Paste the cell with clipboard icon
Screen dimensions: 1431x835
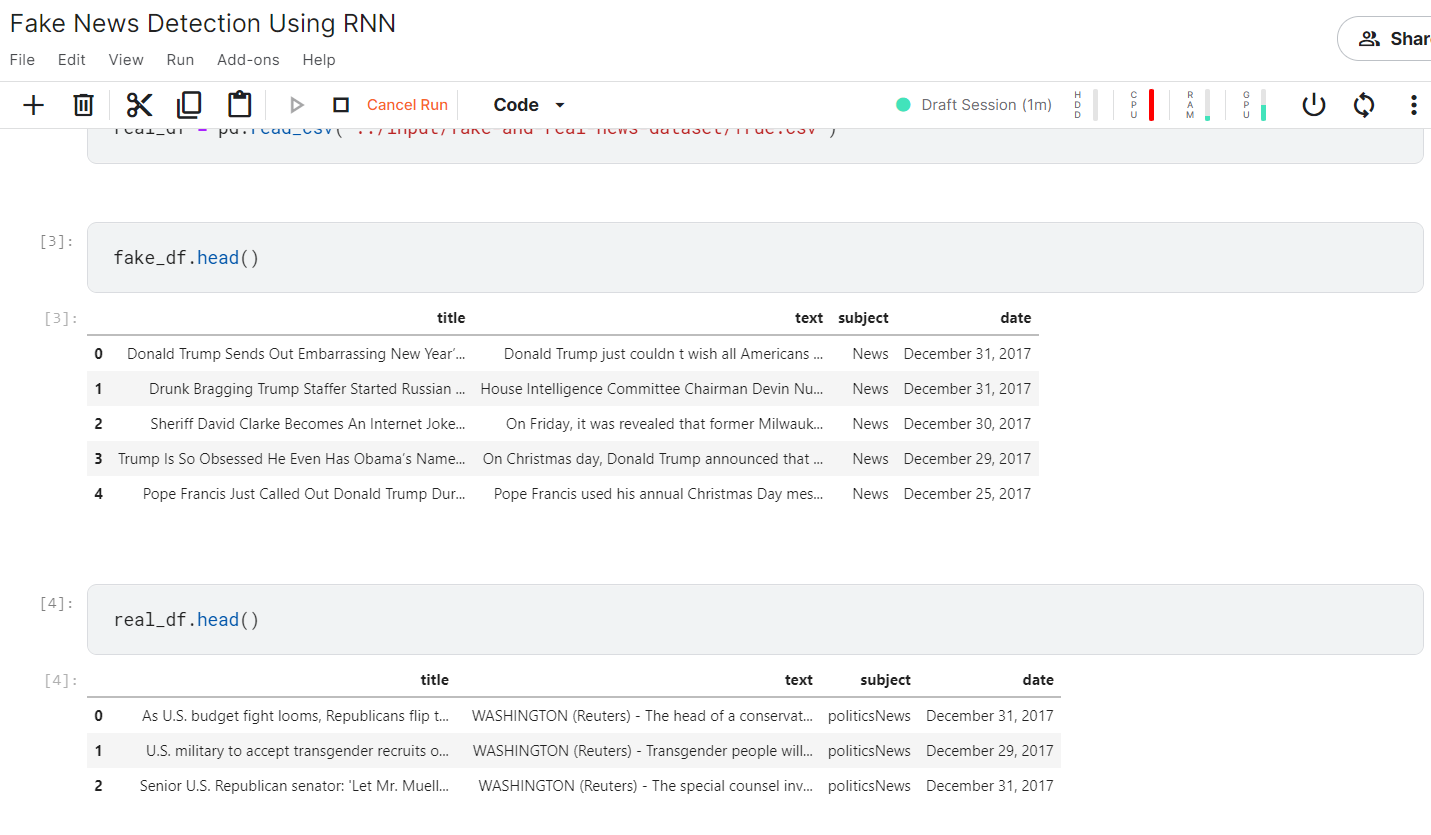pos(239,105)
